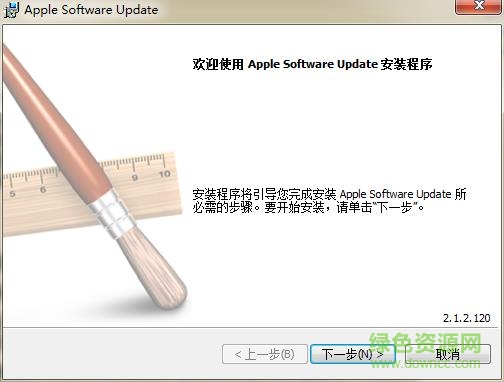Click the paintbrush and ruler artwork
Image resolution: width=504 pixels, height=382 pixels.
[x=95, y=177]
